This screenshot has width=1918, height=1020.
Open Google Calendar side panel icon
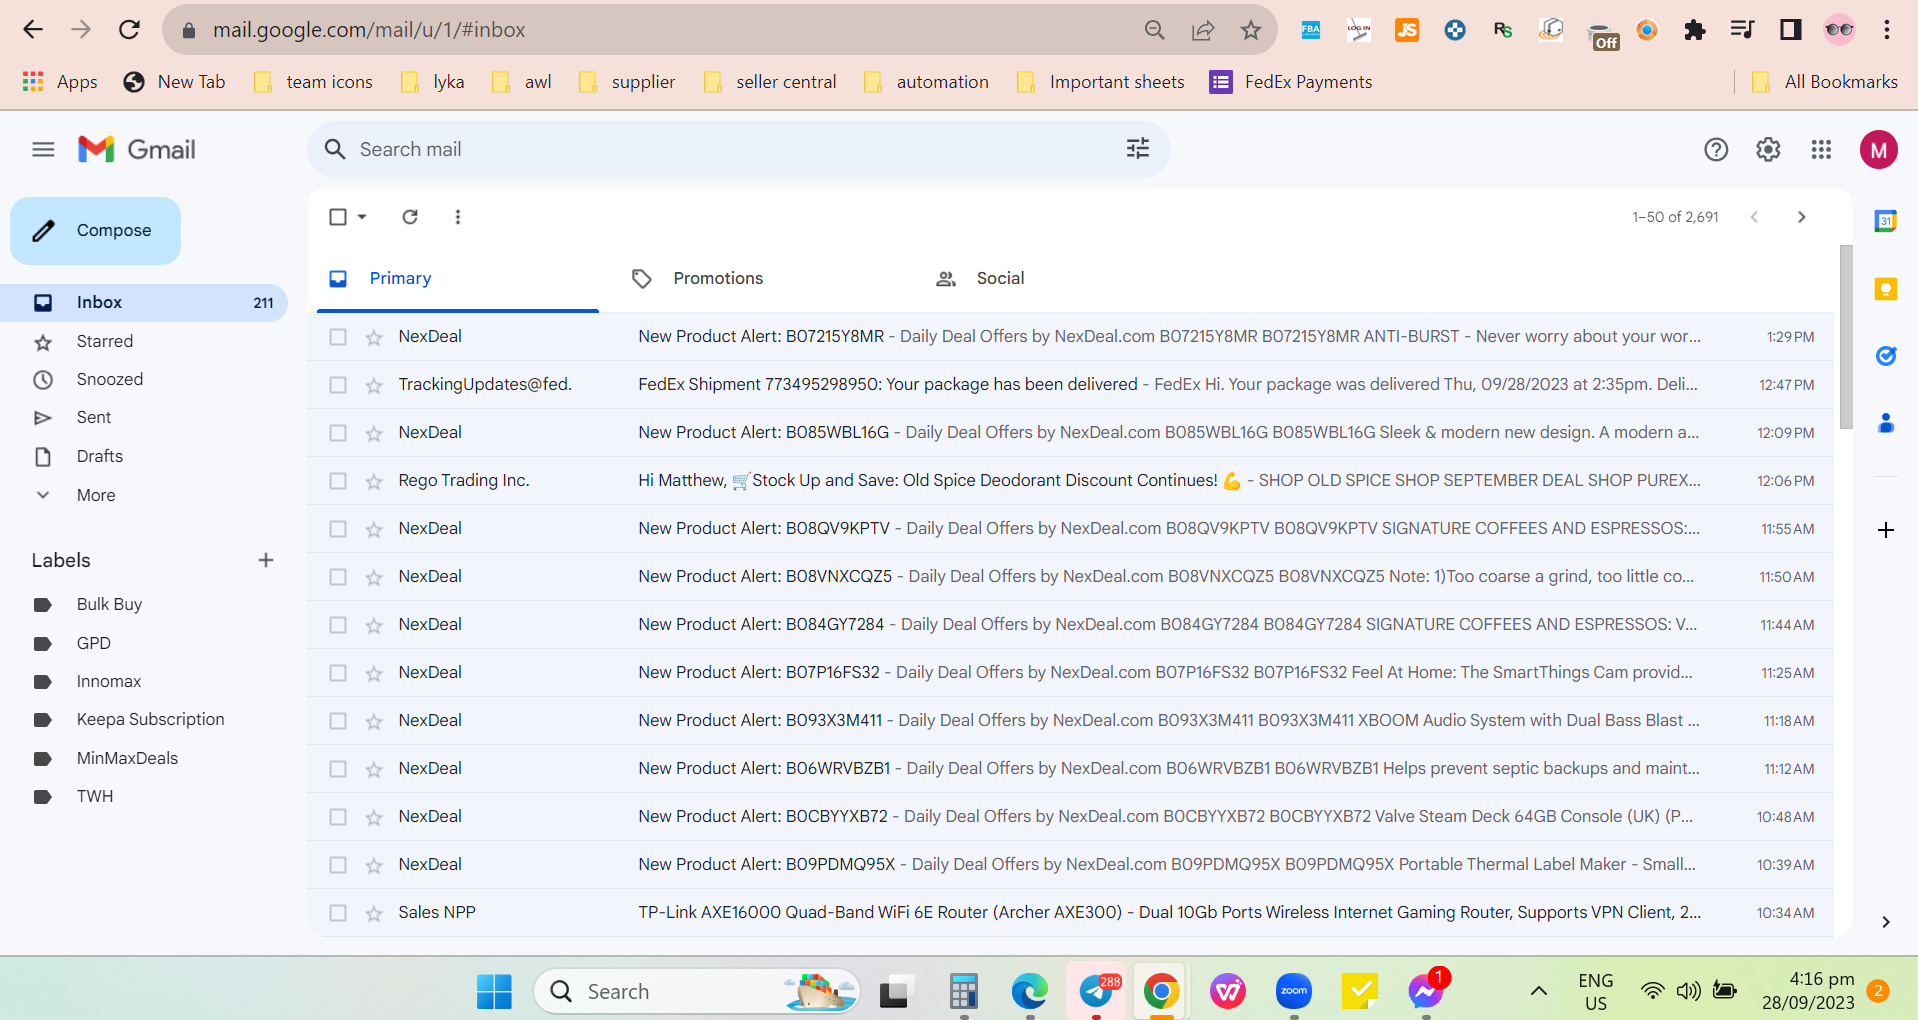click(1886, 221)
